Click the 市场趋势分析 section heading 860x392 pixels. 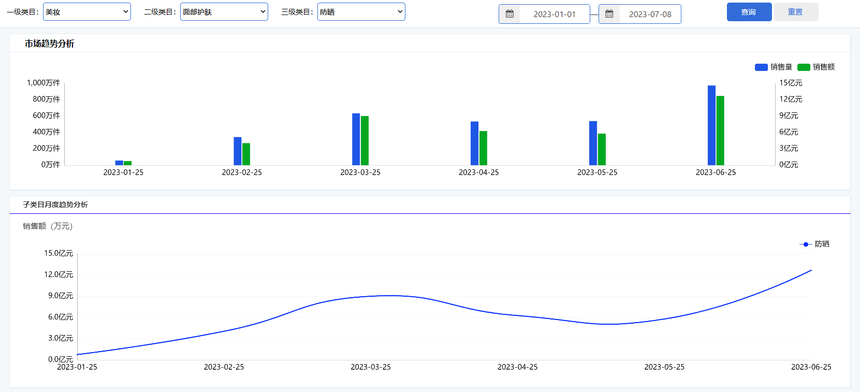click(x=49, y=44)
